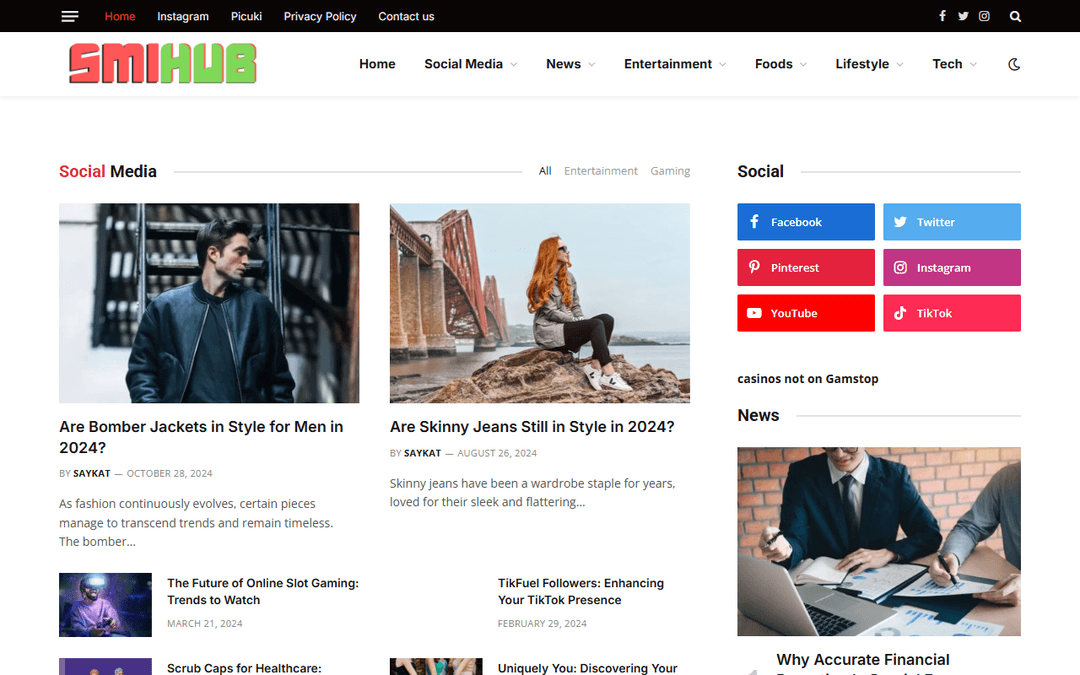This screenshot has height=675, width=1080.
Task: Click Home in top black bar
Action: [x=120, y=16]
